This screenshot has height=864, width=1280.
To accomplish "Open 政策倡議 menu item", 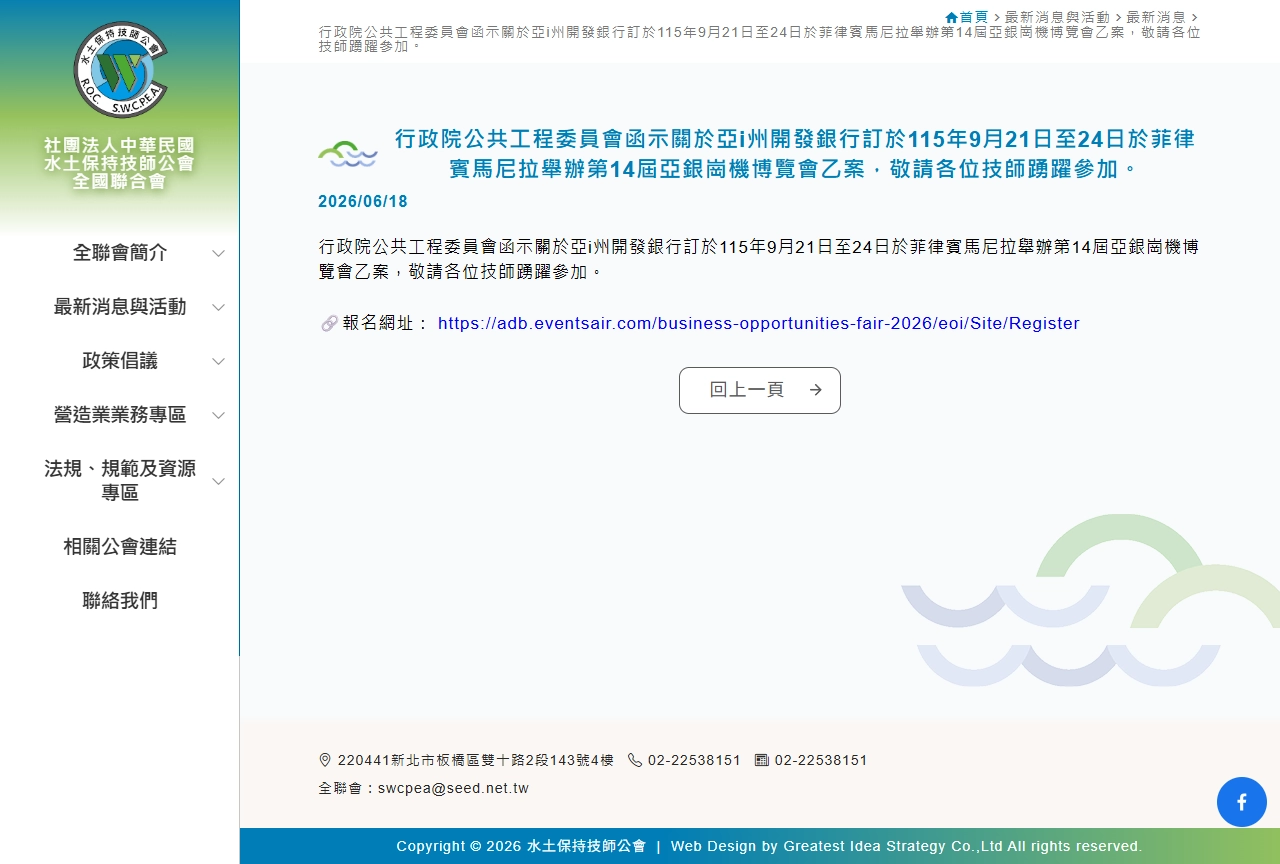I will point(120,361).
